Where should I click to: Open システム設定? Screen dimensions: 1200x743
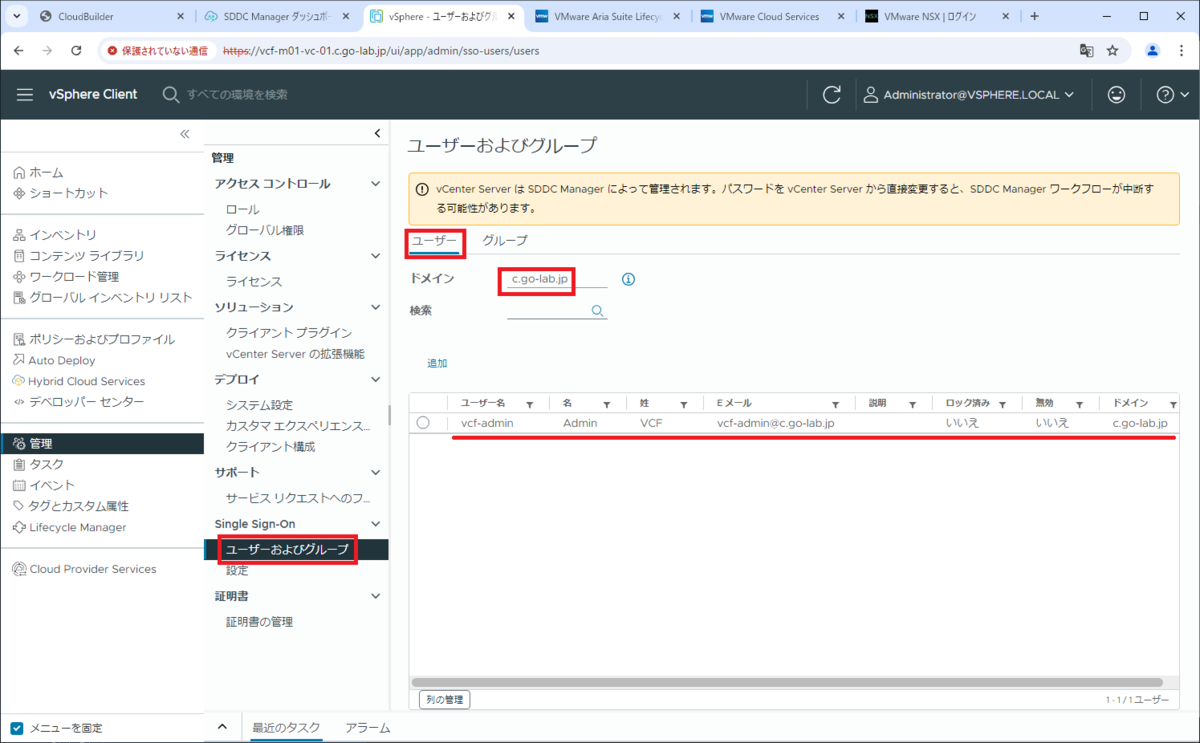tap(259, 405)
